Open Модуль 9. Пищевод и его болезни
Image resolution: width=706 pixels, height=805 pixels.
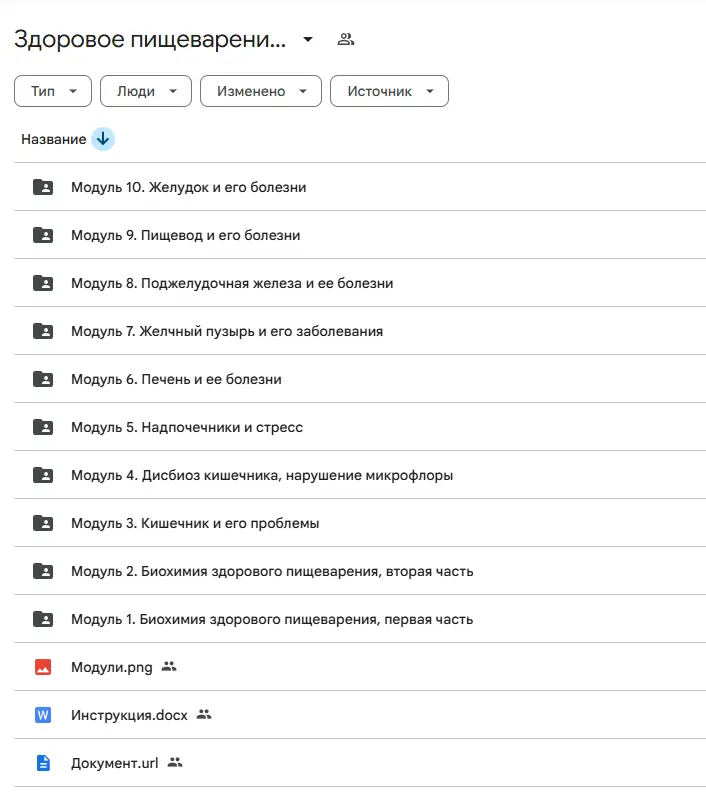[185, 235]
